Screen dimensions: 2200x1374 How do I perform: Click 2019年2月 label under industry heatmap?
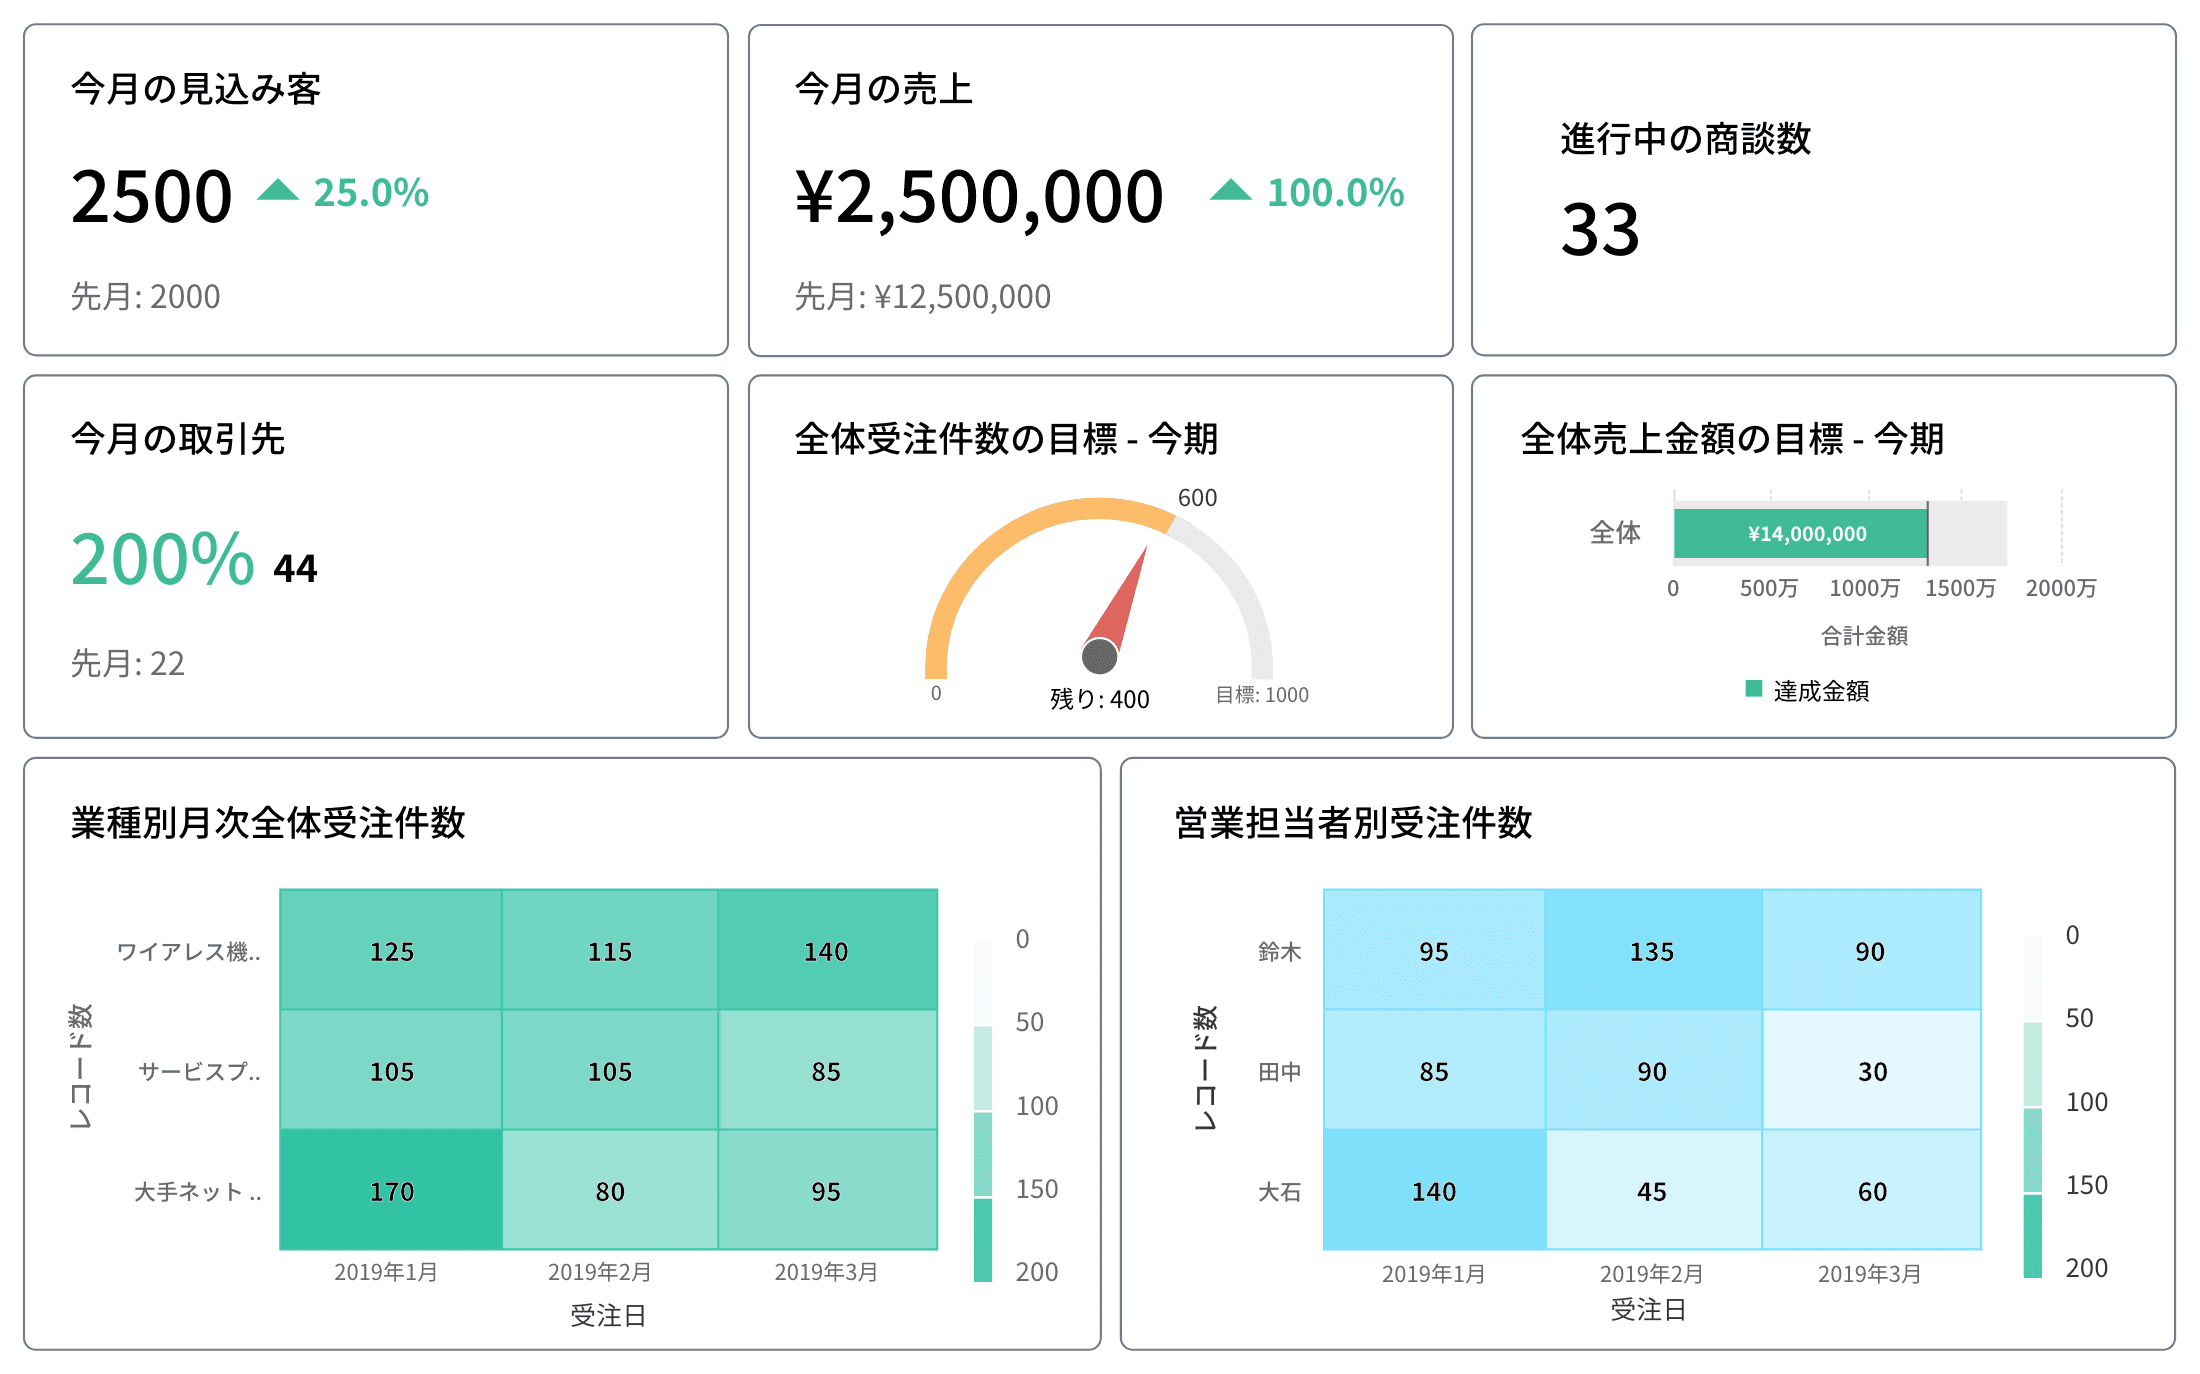click(x=600, y=1272)
